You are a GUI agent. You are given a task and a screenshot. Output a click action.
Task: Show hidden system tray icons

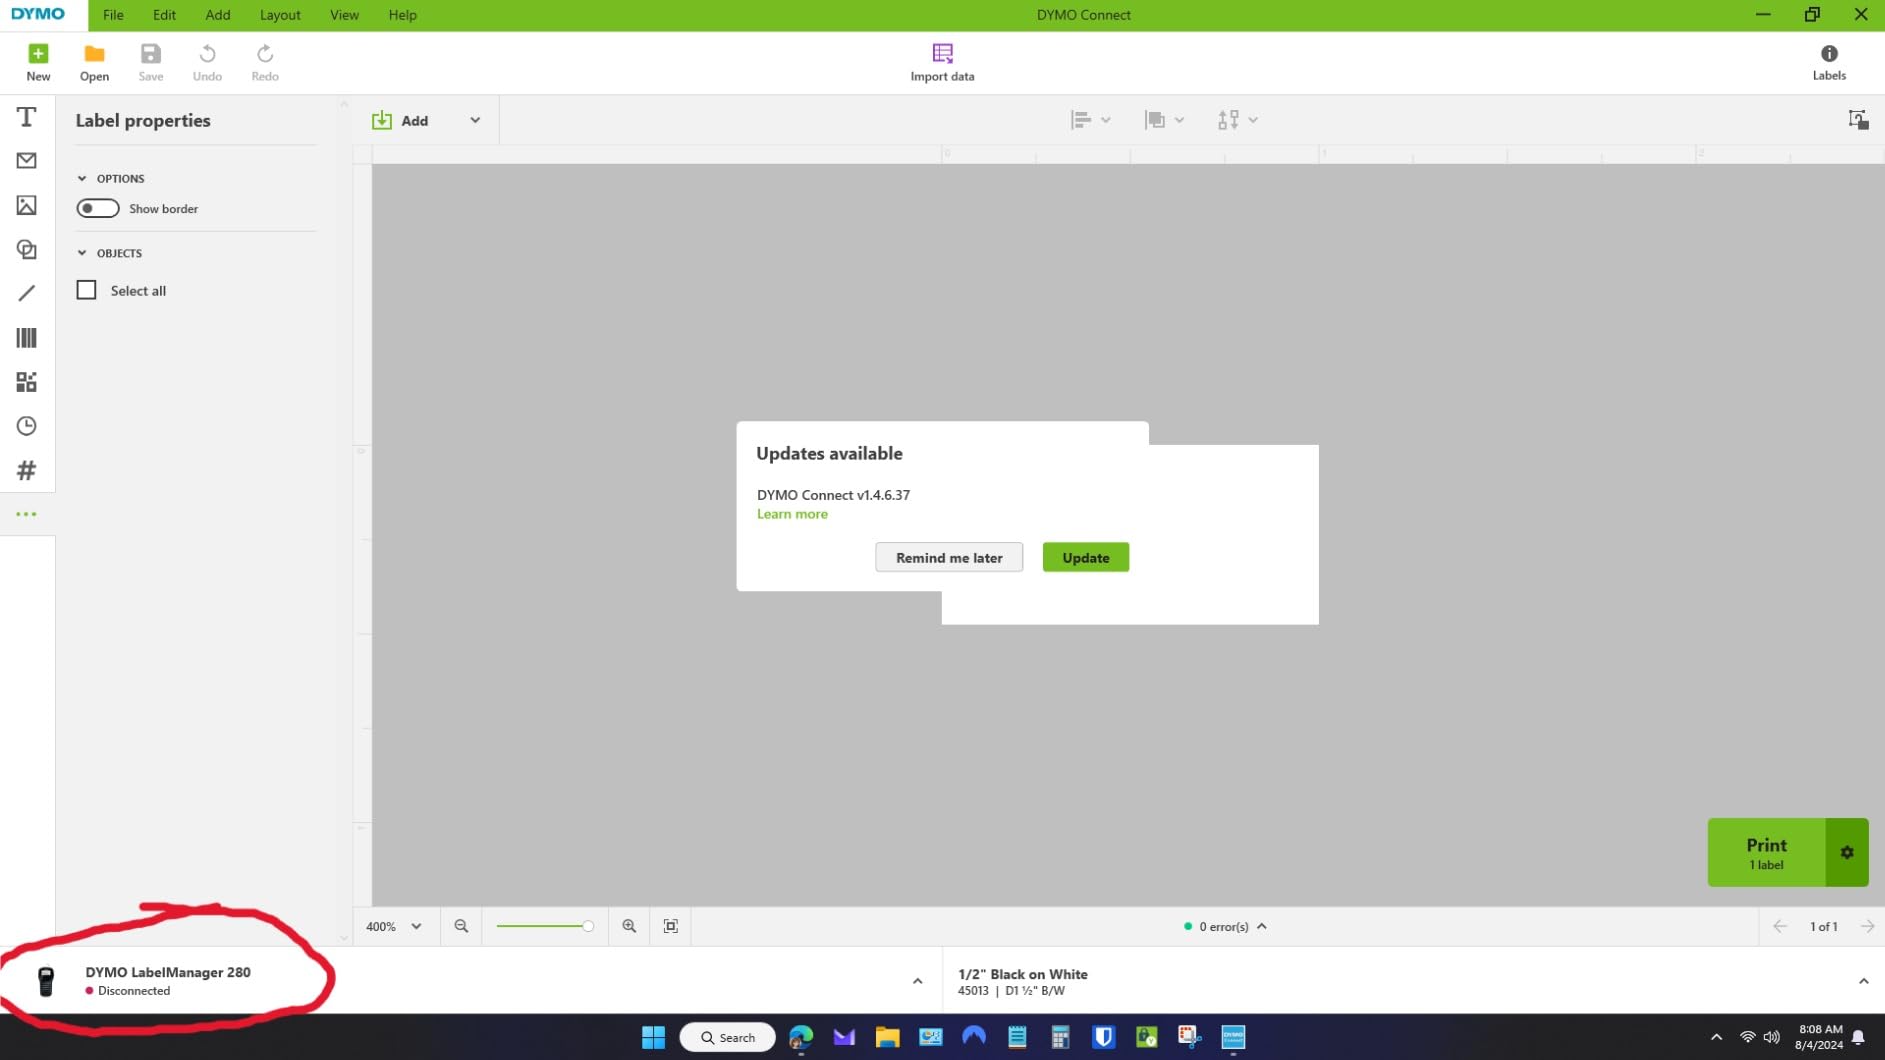(x=1716, y=1037)
